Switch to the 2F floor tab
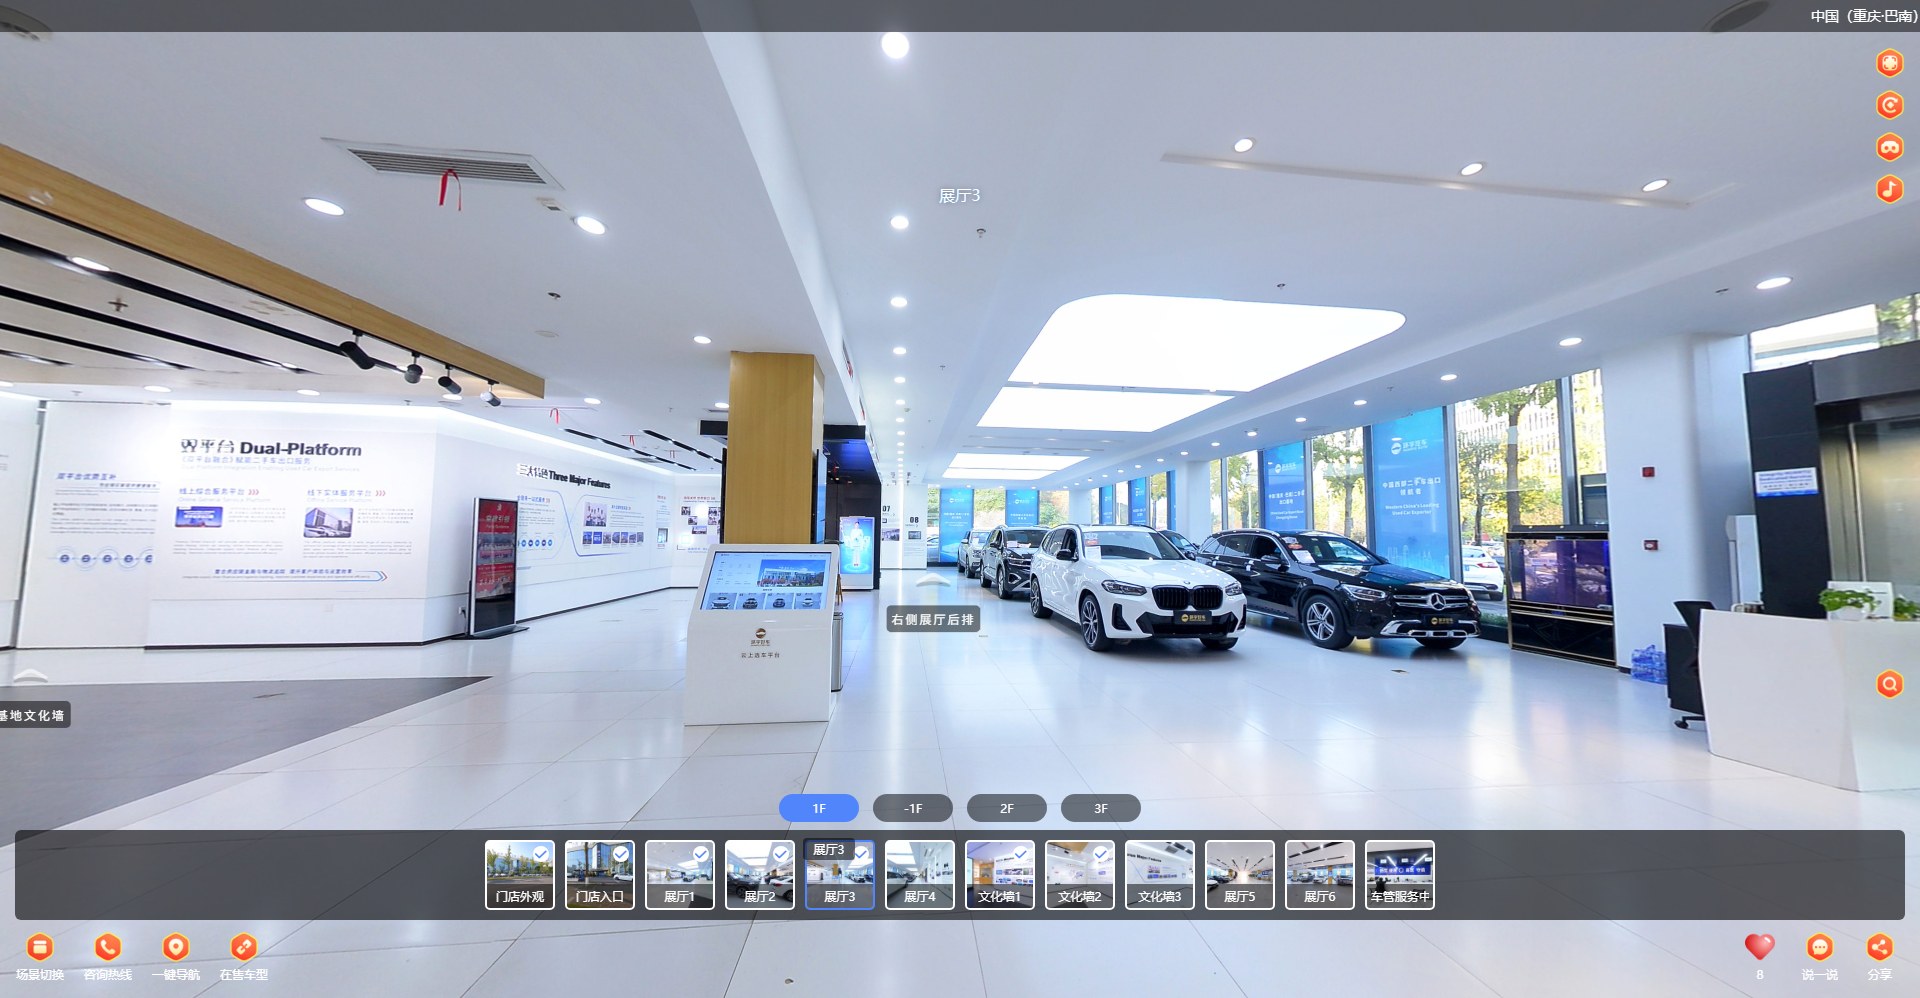1920x998 pixels. click(1007, 808)
